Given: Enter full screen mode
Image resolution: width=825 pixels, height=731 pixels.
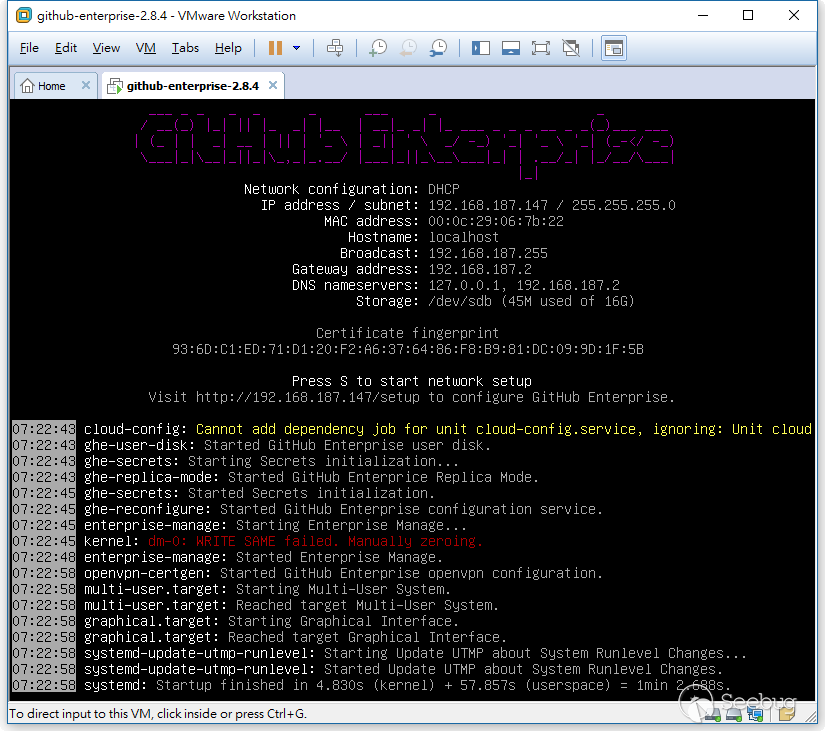Looking at the screenshot, I should click(x=541, y=48).
